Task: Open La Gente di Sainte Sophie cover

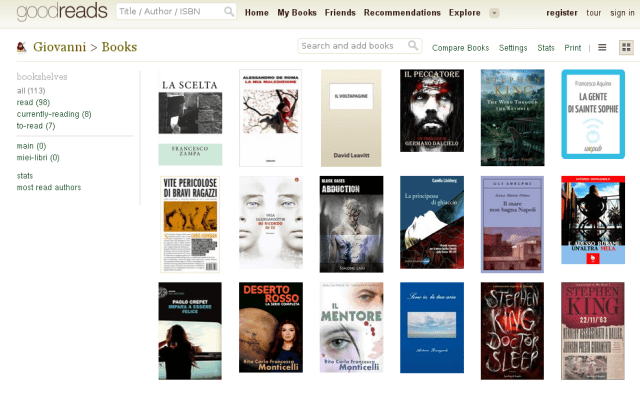Action: pos(593,114)
